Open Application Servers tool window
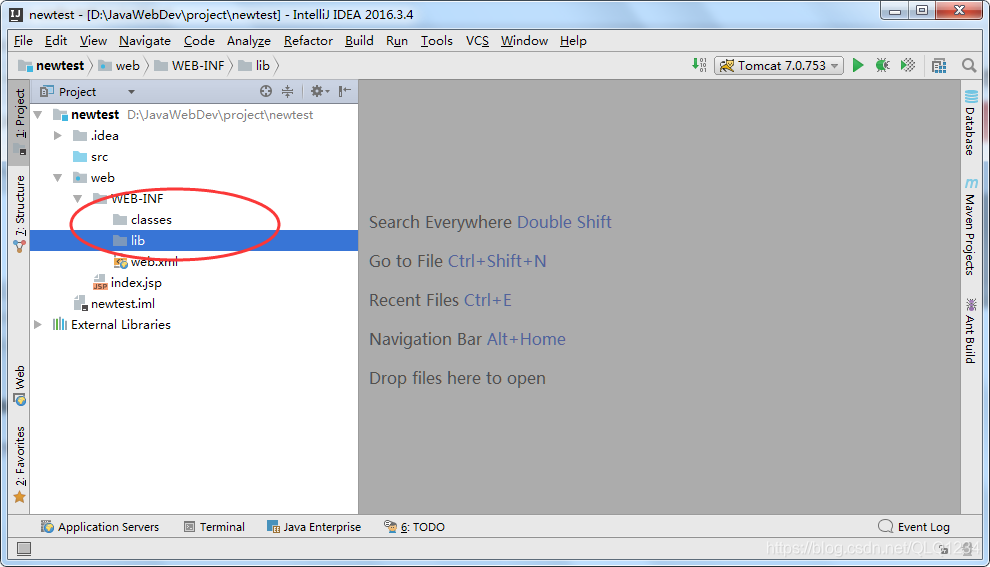 100,527
